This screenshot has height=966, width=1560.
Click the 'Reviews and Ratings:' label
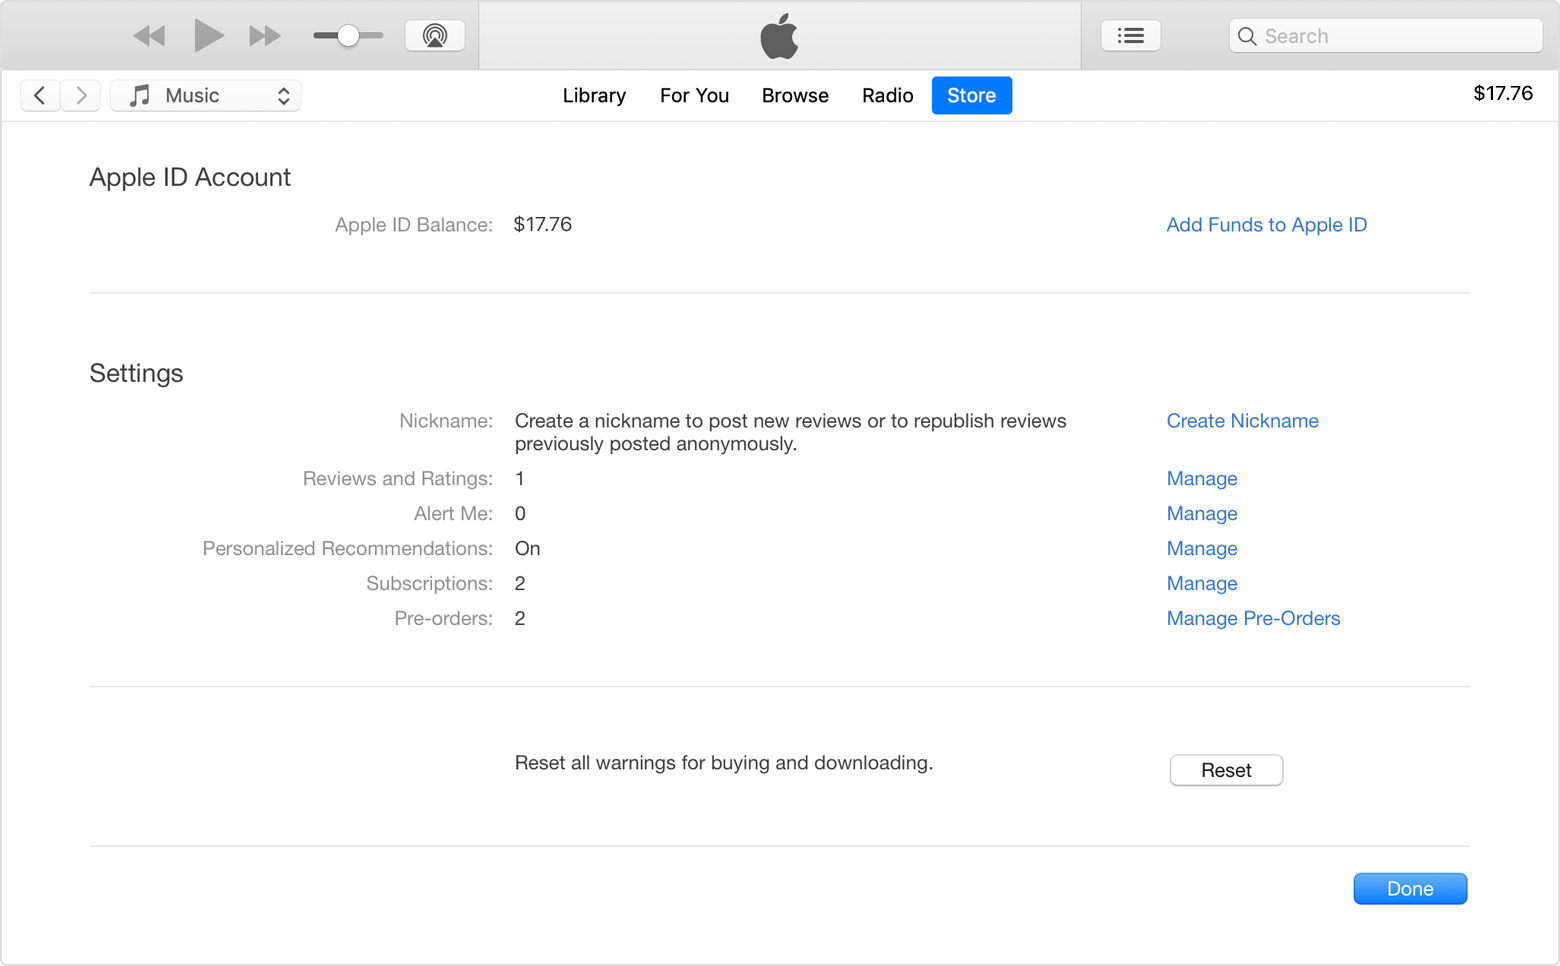398,479
